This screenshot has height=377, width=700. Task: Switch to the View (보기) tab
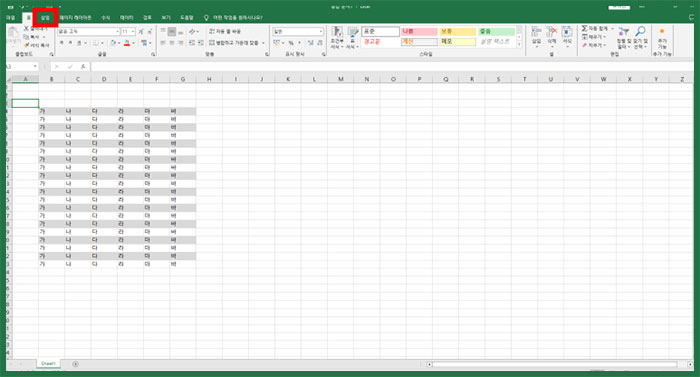(x=166, y=18)
